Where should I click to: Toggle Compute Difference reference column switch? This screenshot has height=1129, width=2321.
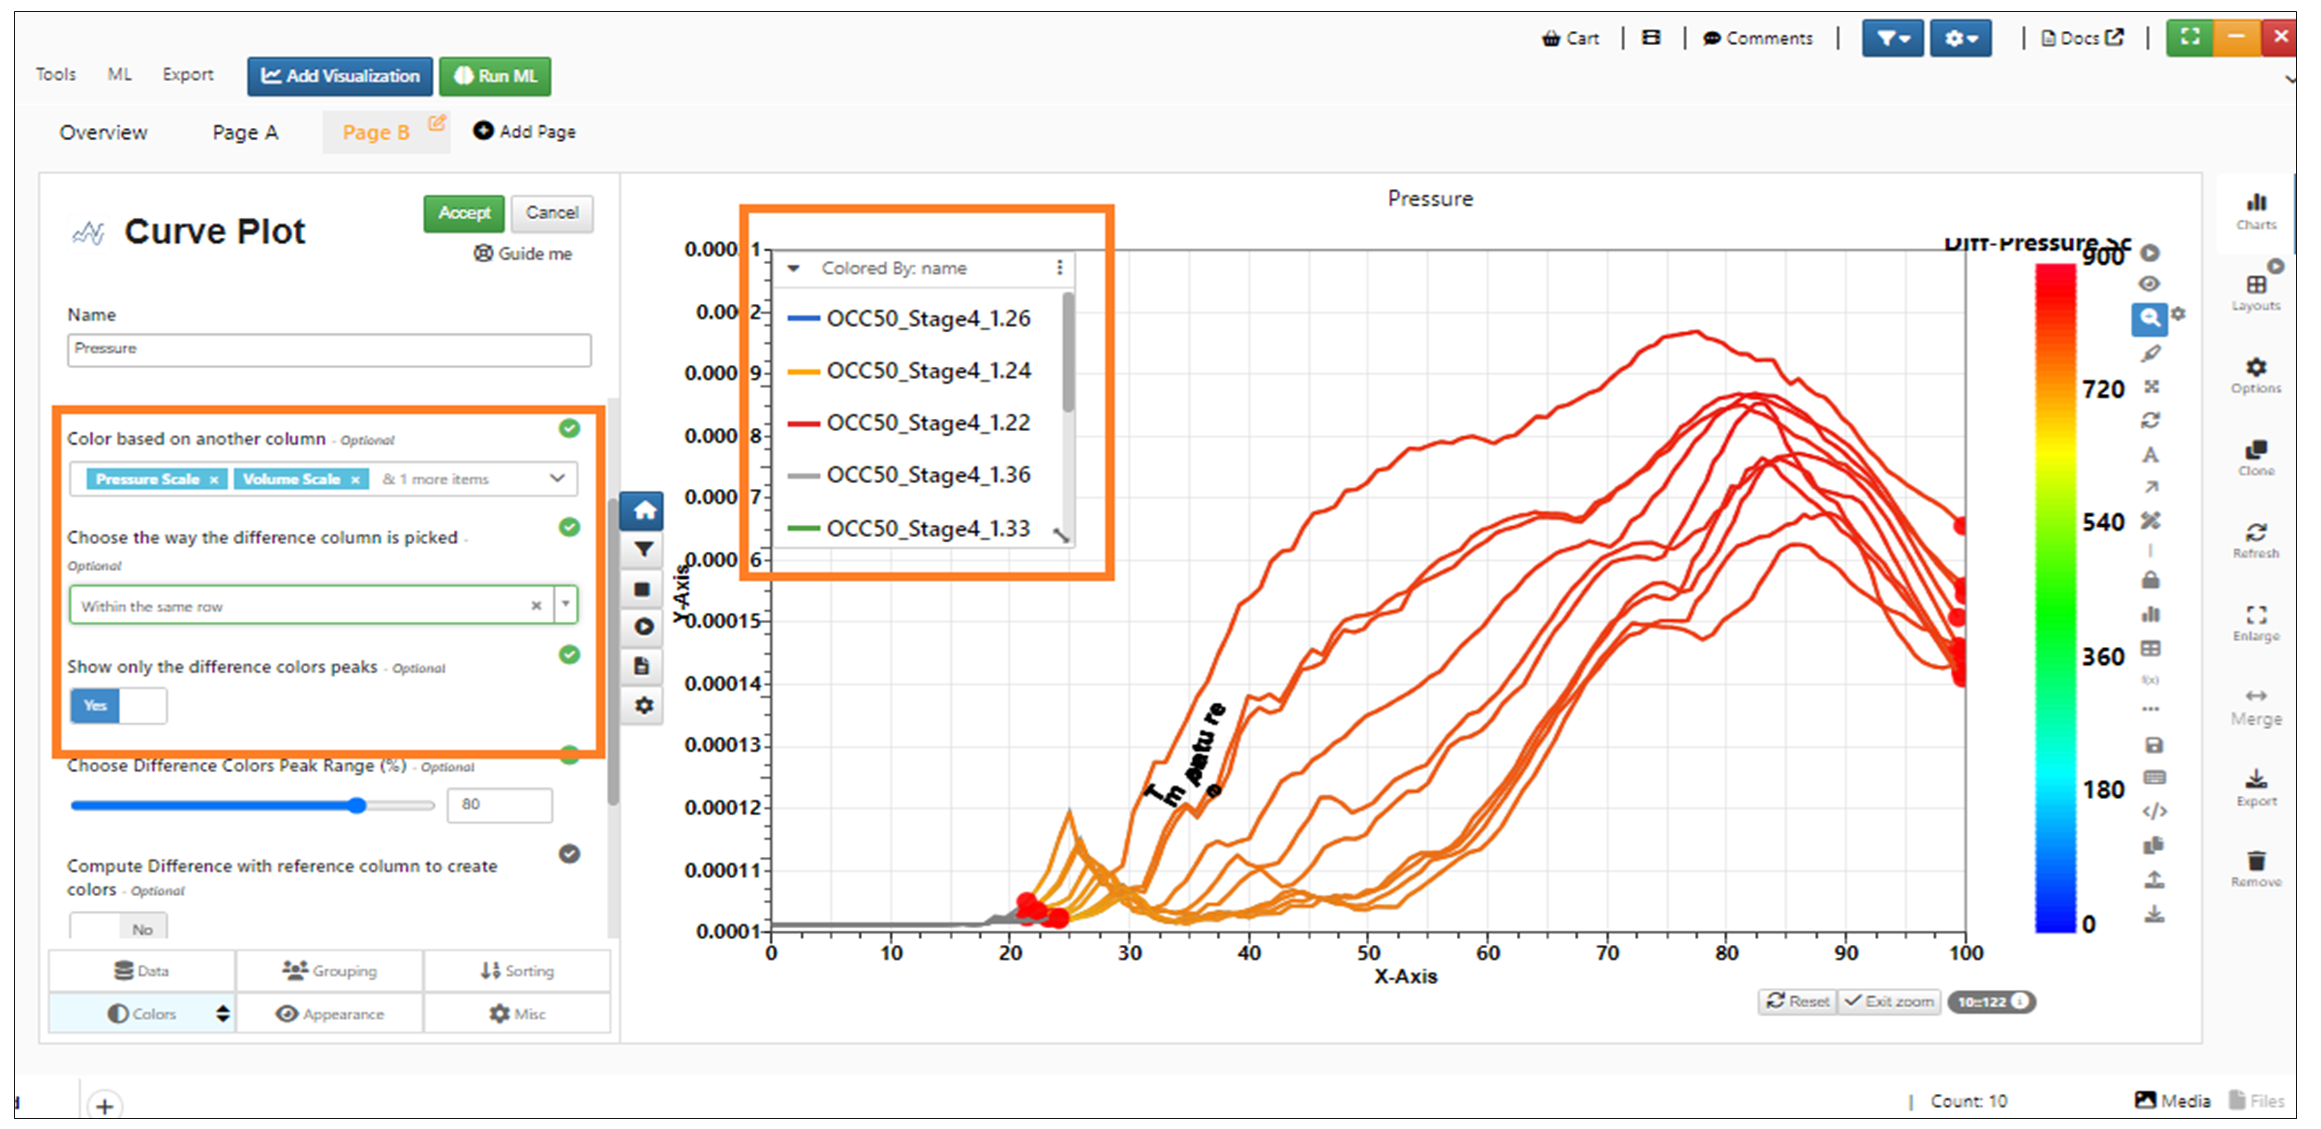coord(118,926)
